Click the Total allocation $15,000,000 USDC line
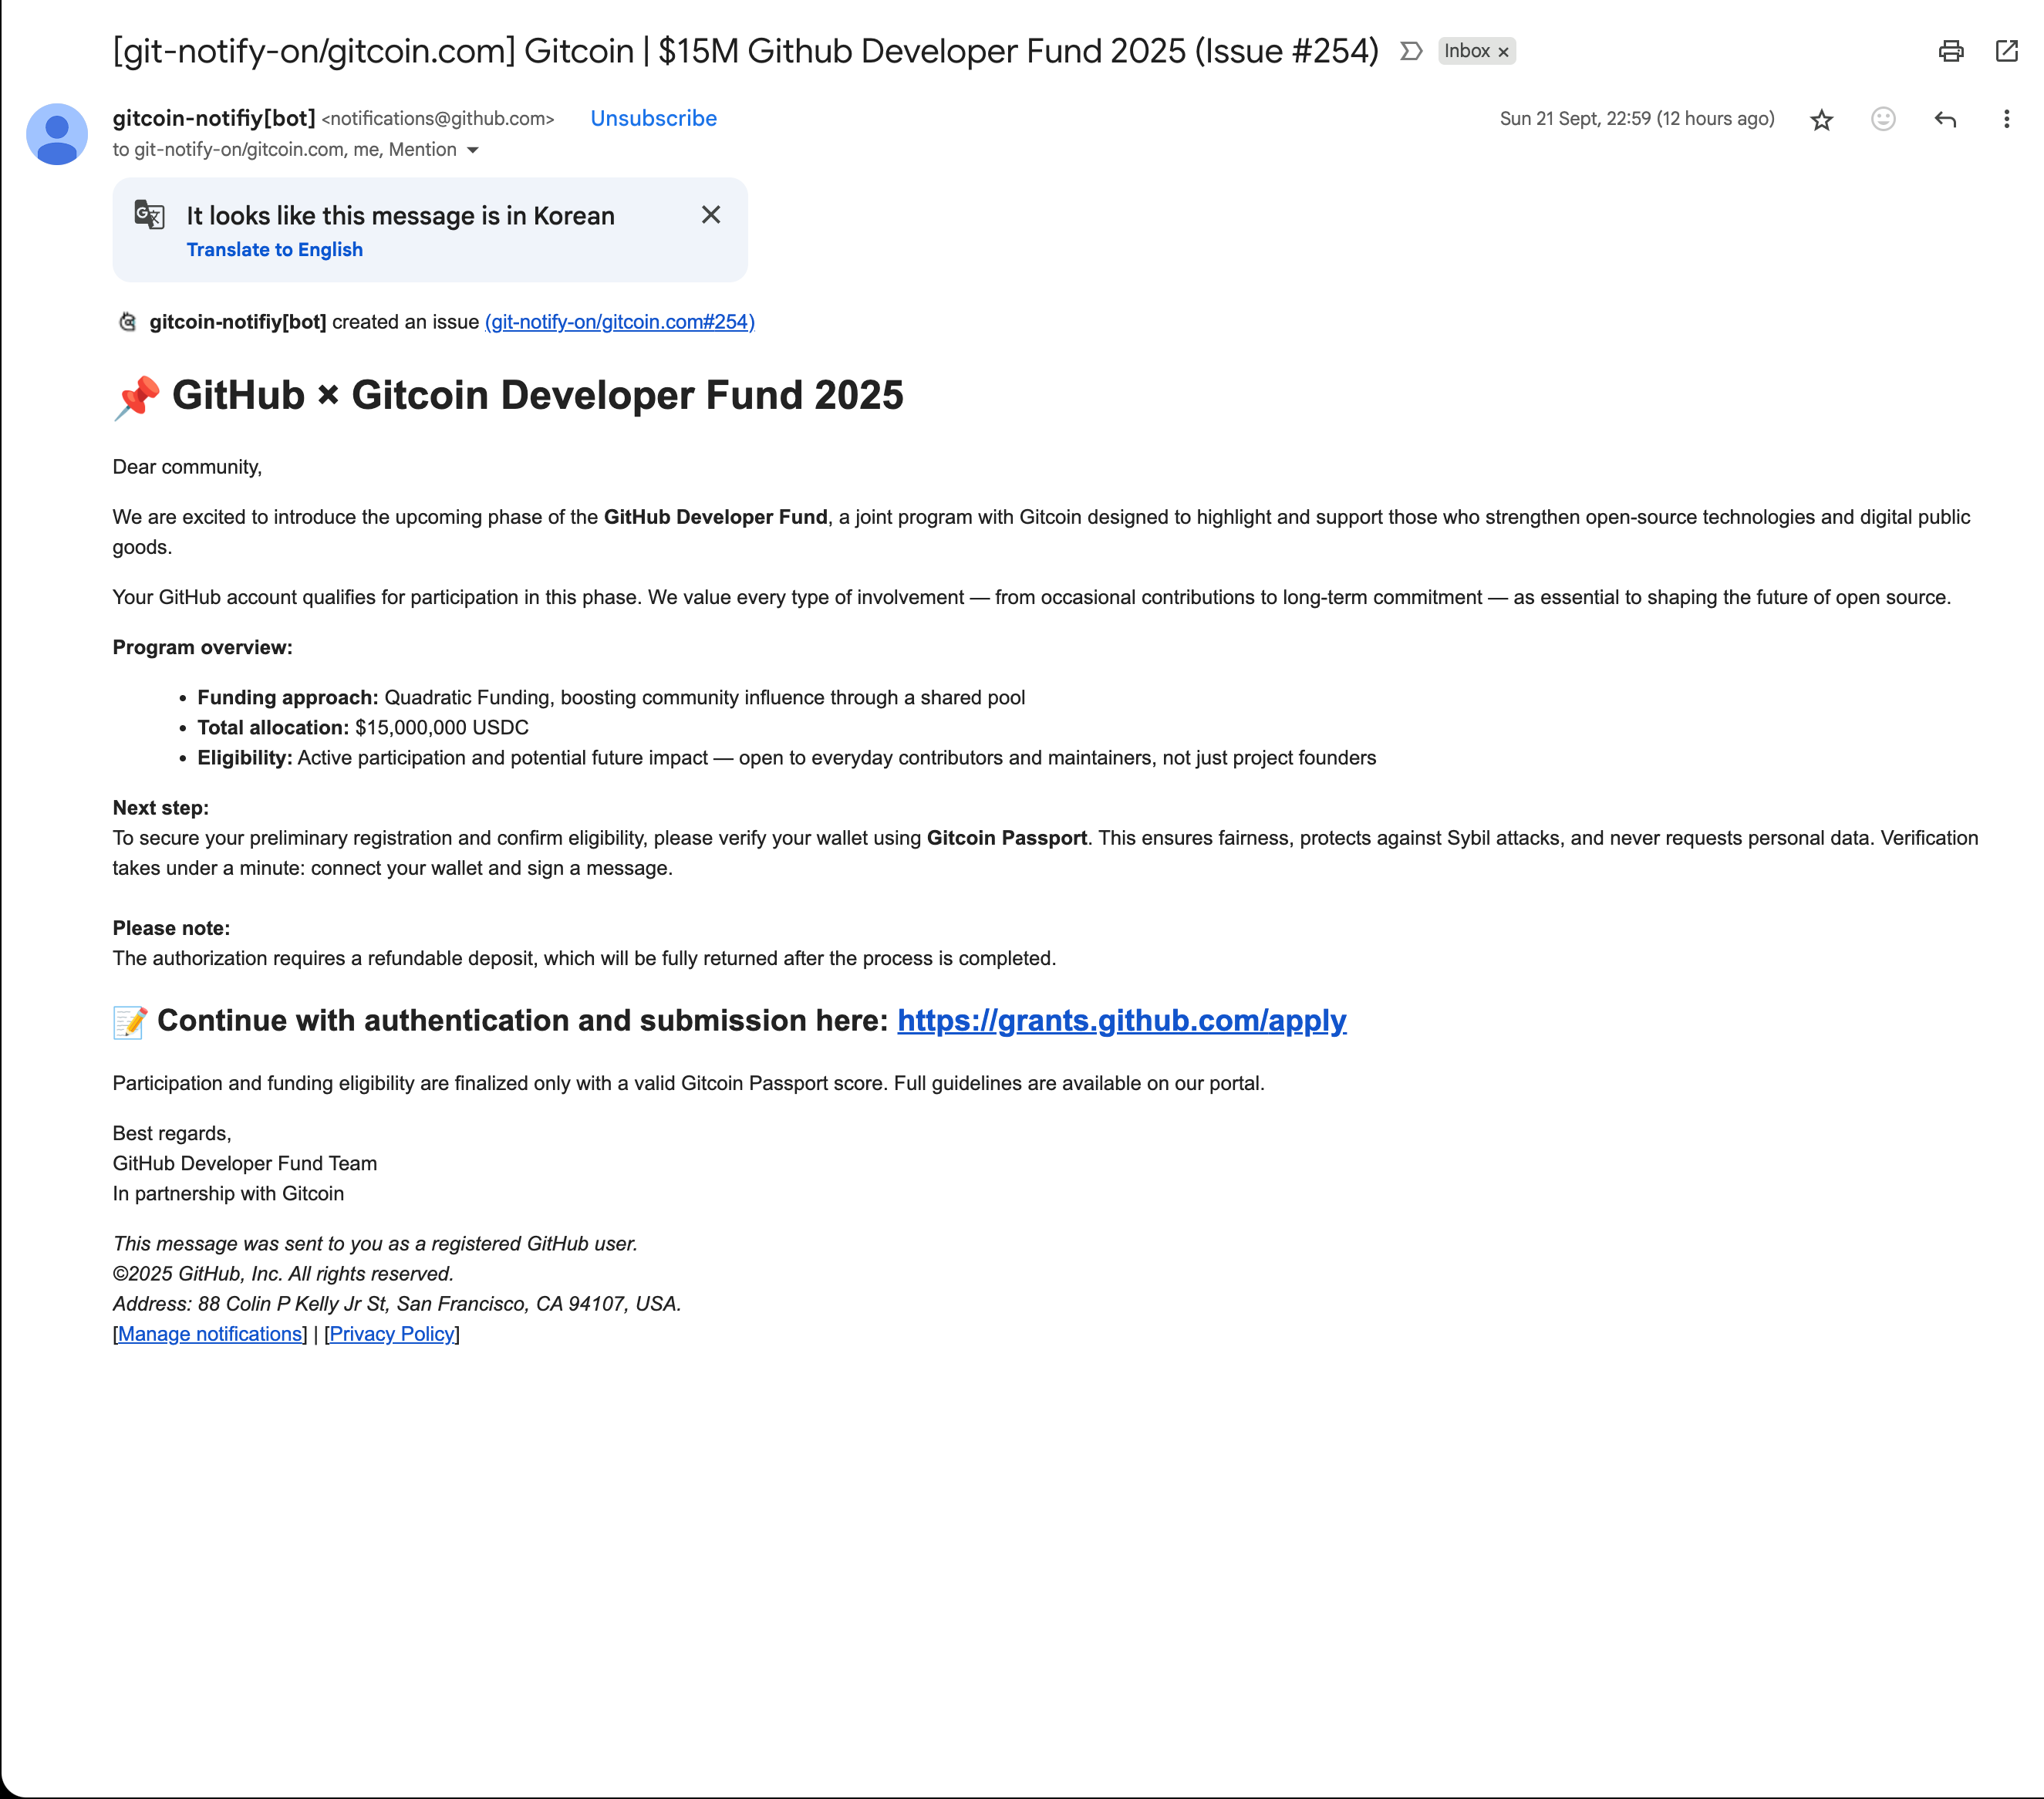The image size is (2044, 1799). point(363,728)
